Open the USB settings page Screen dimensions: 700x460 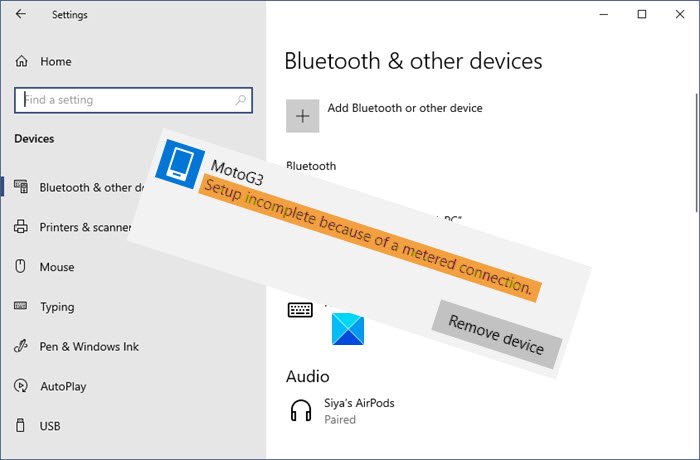pyautogui.click(x=37, y=426)
